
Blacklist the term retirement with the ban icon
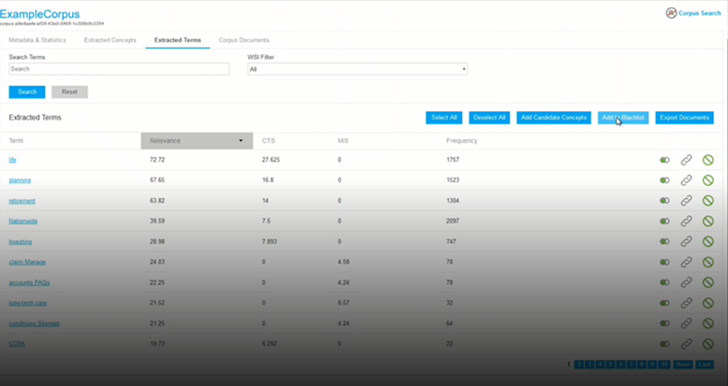(x=708, y=201)
